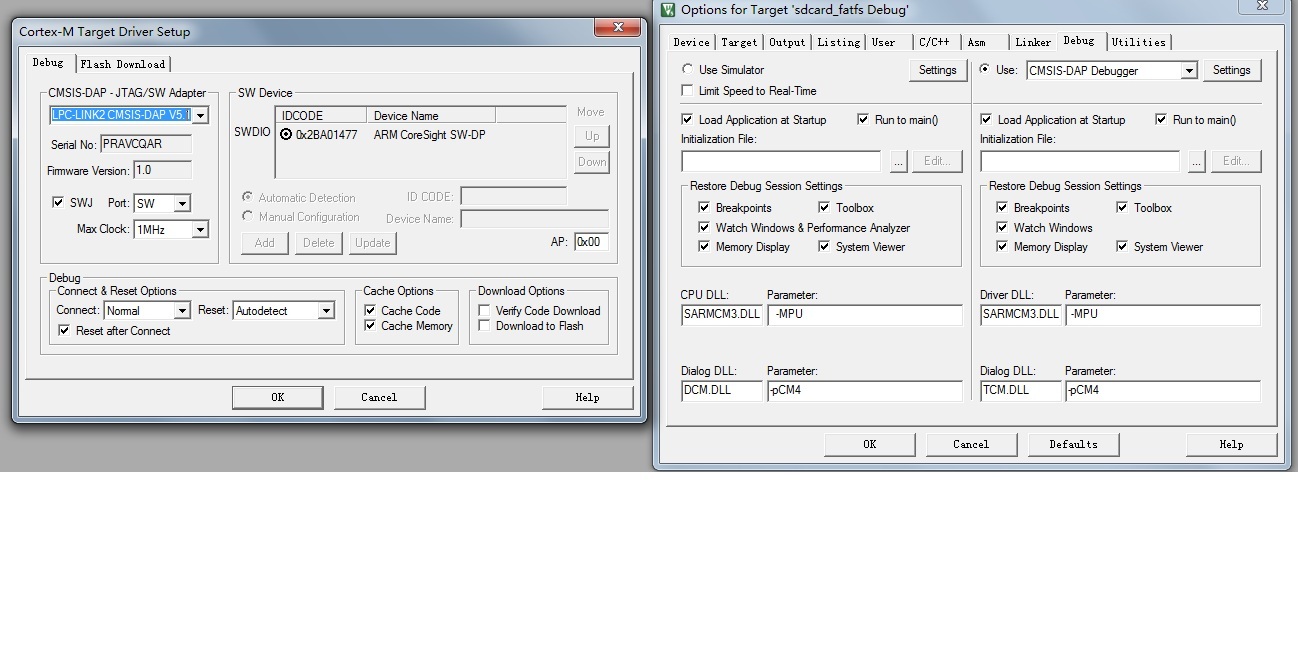Click Dialog DLL DCM.DLL field
Image resolution: width=1298 pixels, height=648 pixels.
point(721,391)
